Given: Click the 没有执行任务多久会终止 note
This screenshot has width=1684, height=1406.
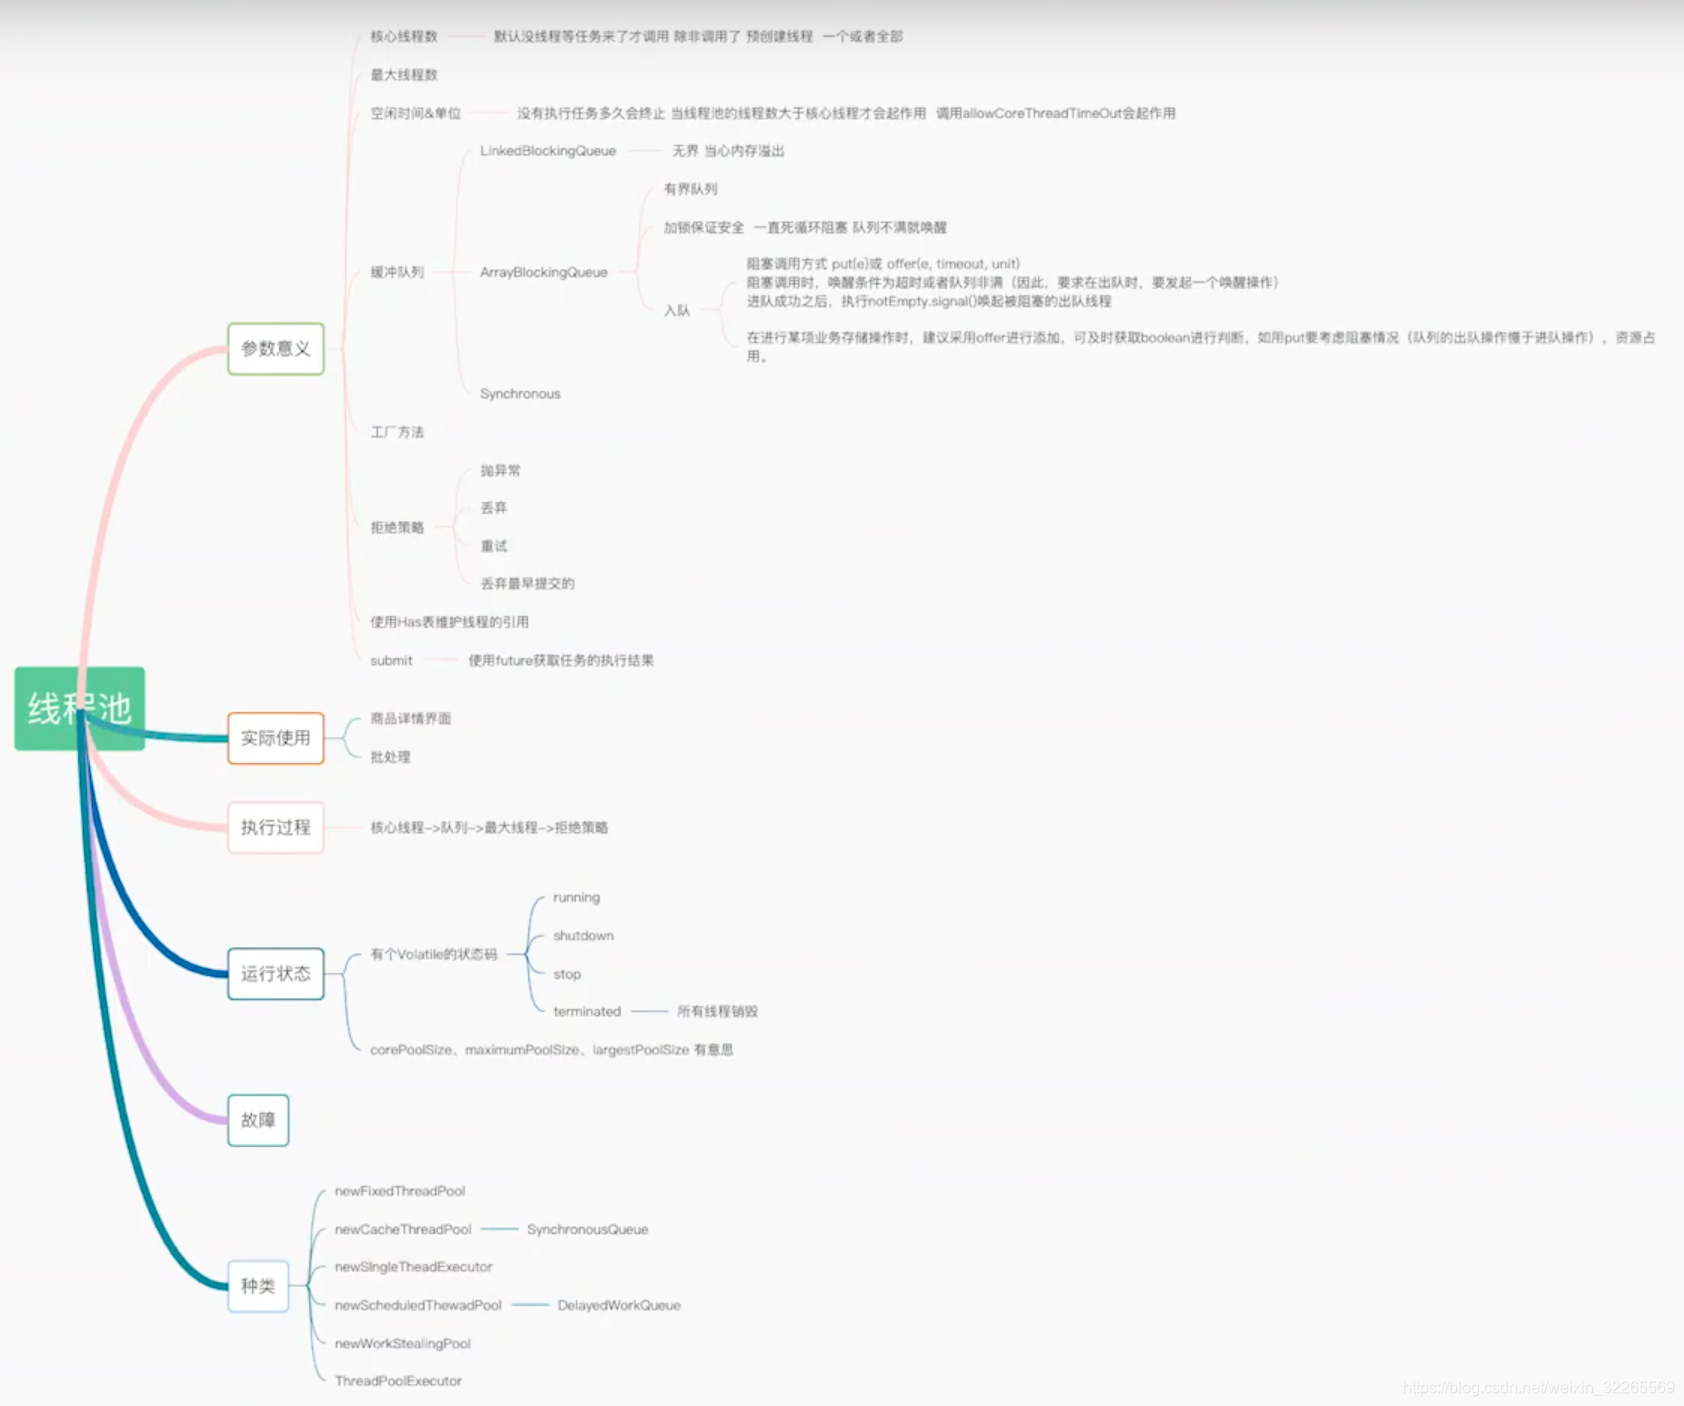Looking at the screenshot, I should [846, 113].
